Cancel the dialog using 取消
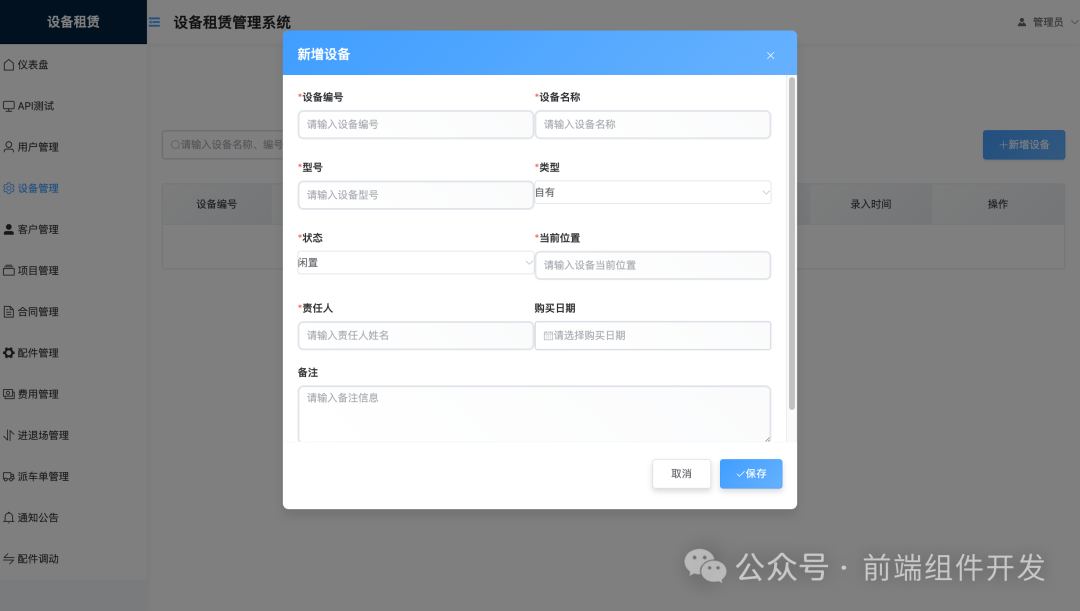 click(x=681, y=473)
